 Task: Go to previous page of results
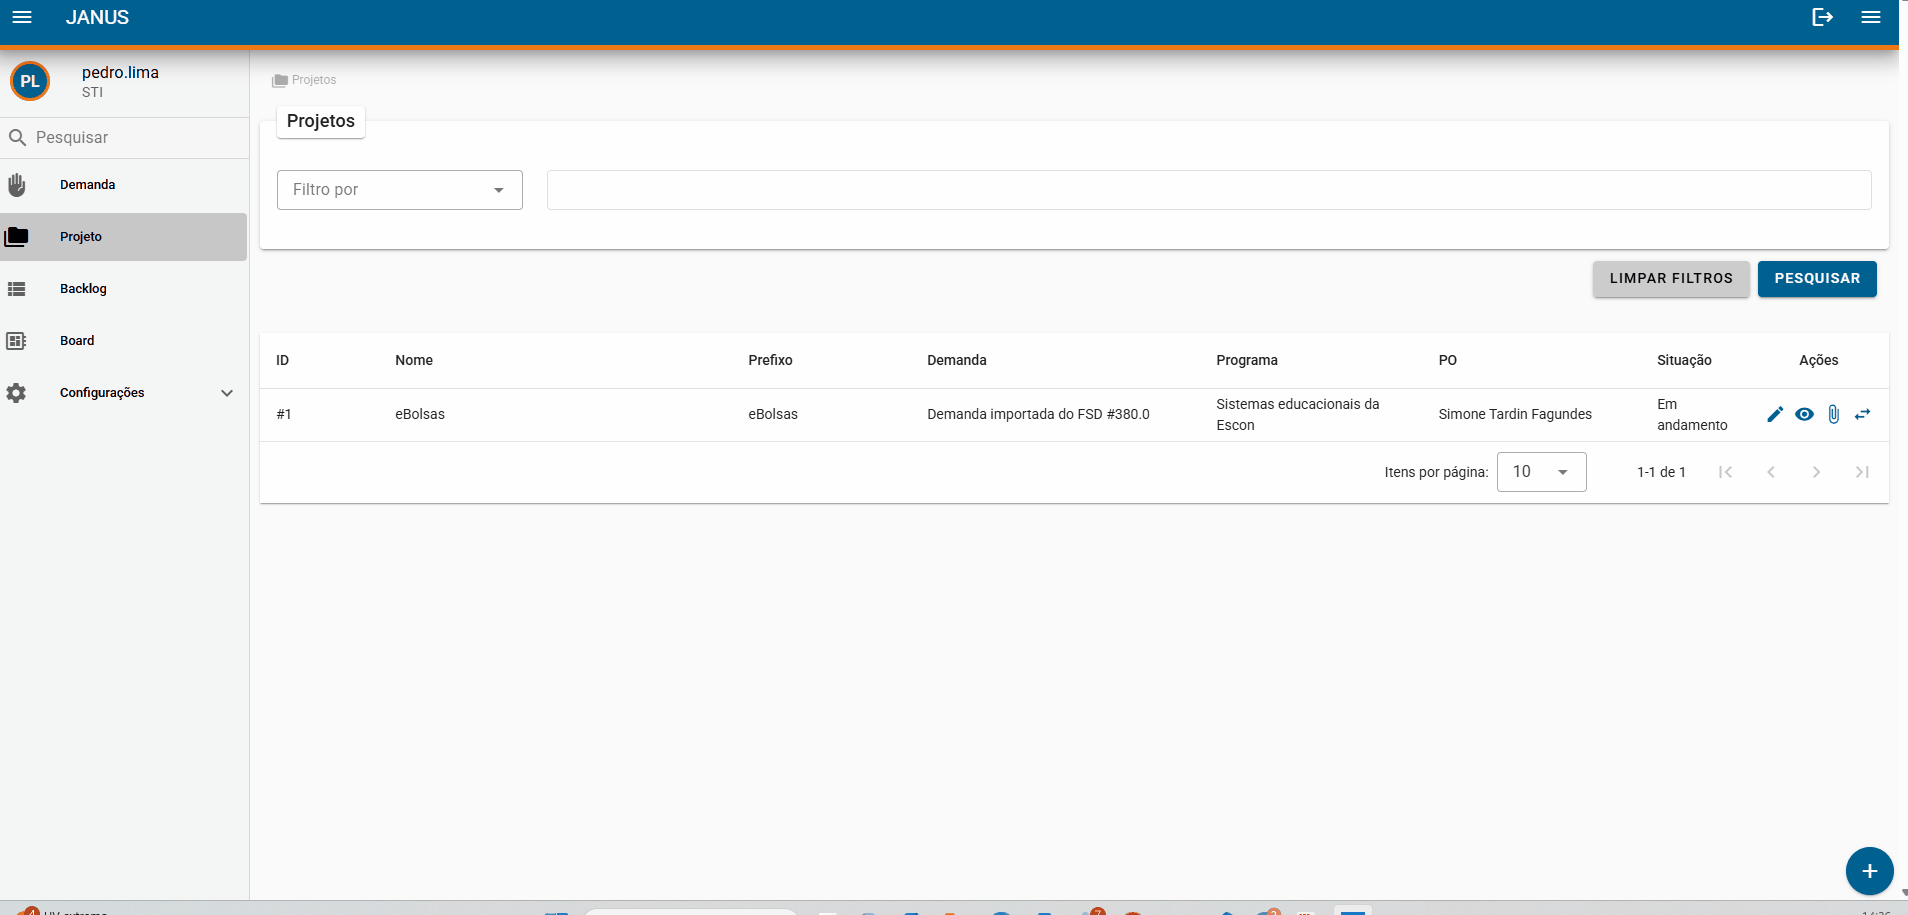[x=1771, y=472]
